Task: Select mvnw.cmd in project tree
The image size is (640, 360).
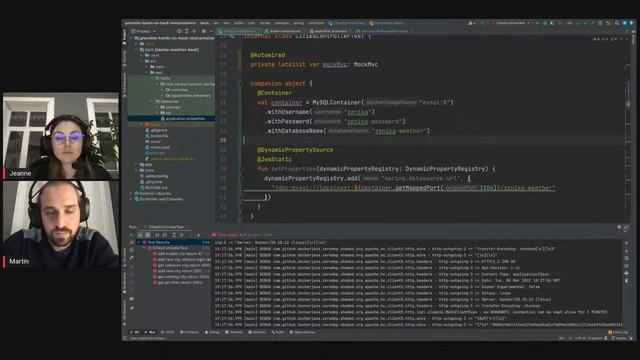Action: (x=157, y=147)
